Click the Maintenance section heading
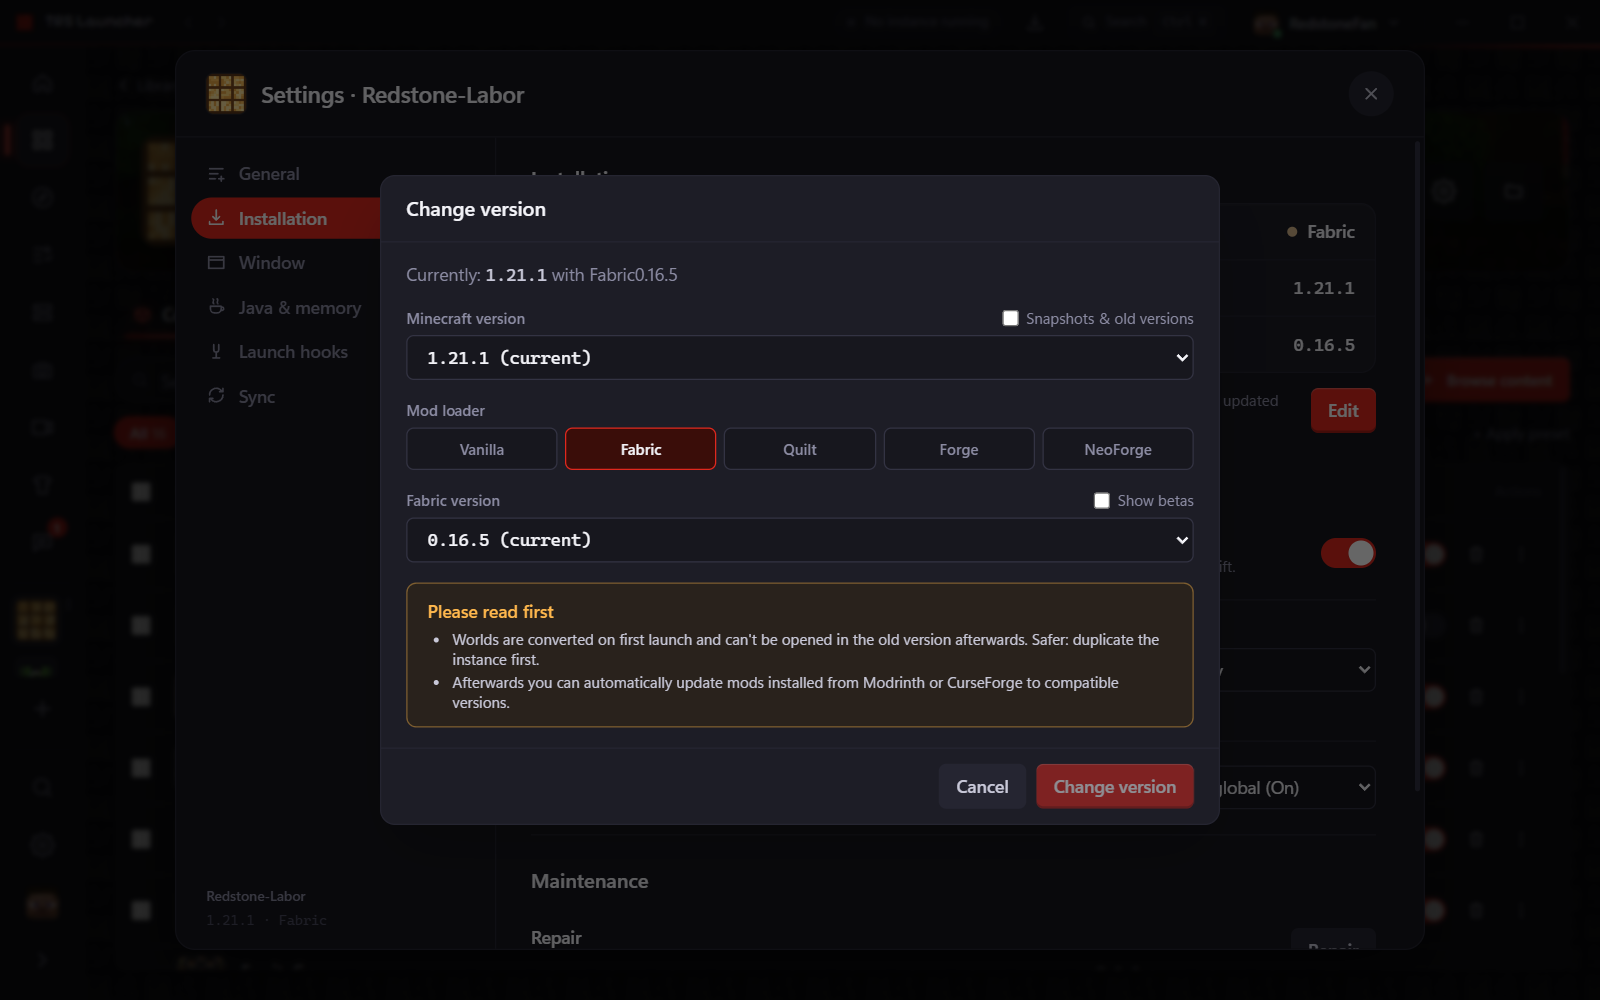This screenshot has width=1600, height=1000. (589, 881)
